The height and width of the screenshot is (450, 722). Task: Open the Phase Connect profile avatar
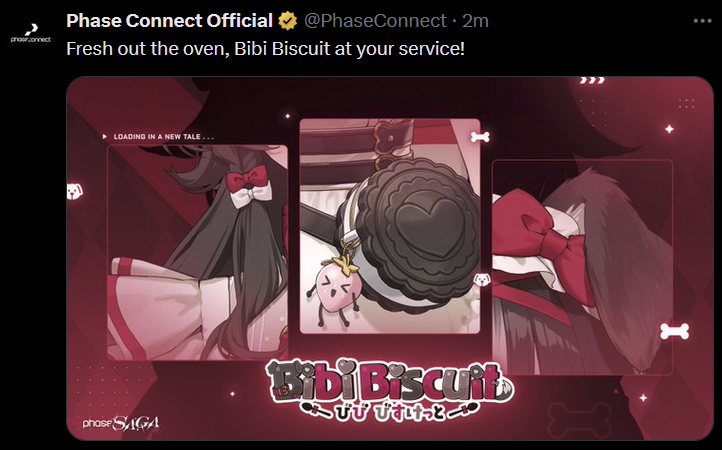31,33
